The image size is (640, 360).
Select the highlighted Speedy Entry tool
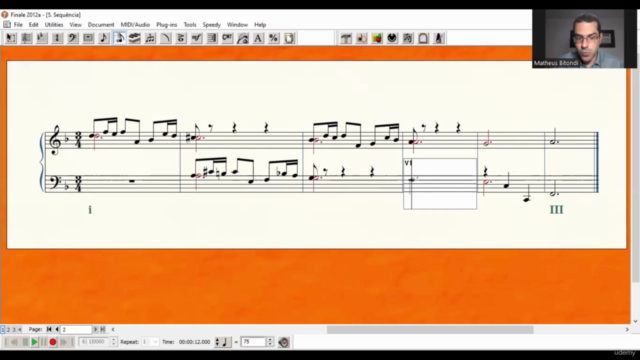[x=119, y=38]
